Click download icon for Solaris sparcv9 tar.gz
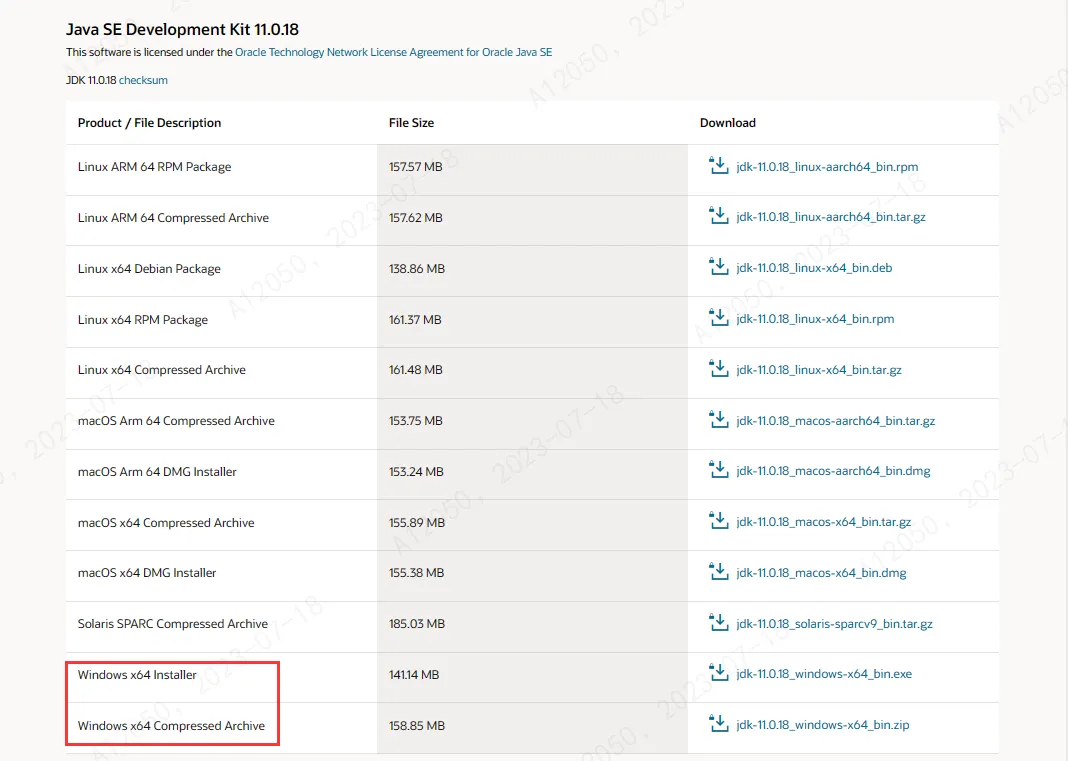 (x=719, y=623)
